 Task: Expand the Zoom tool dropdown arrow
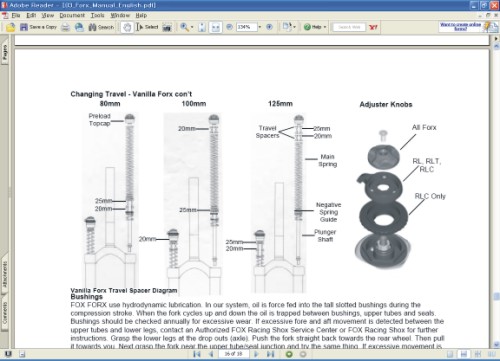pos(192,27)
